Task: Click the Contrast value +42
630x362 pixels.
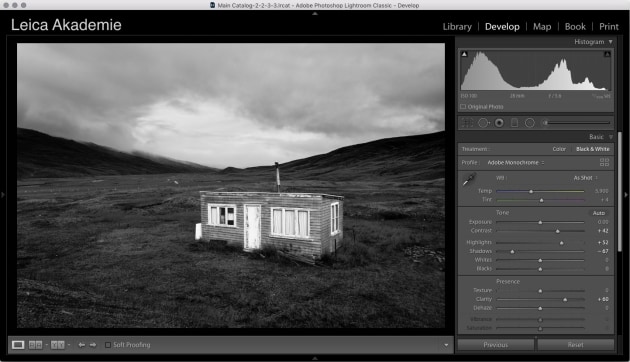Action: coord(603,231)
